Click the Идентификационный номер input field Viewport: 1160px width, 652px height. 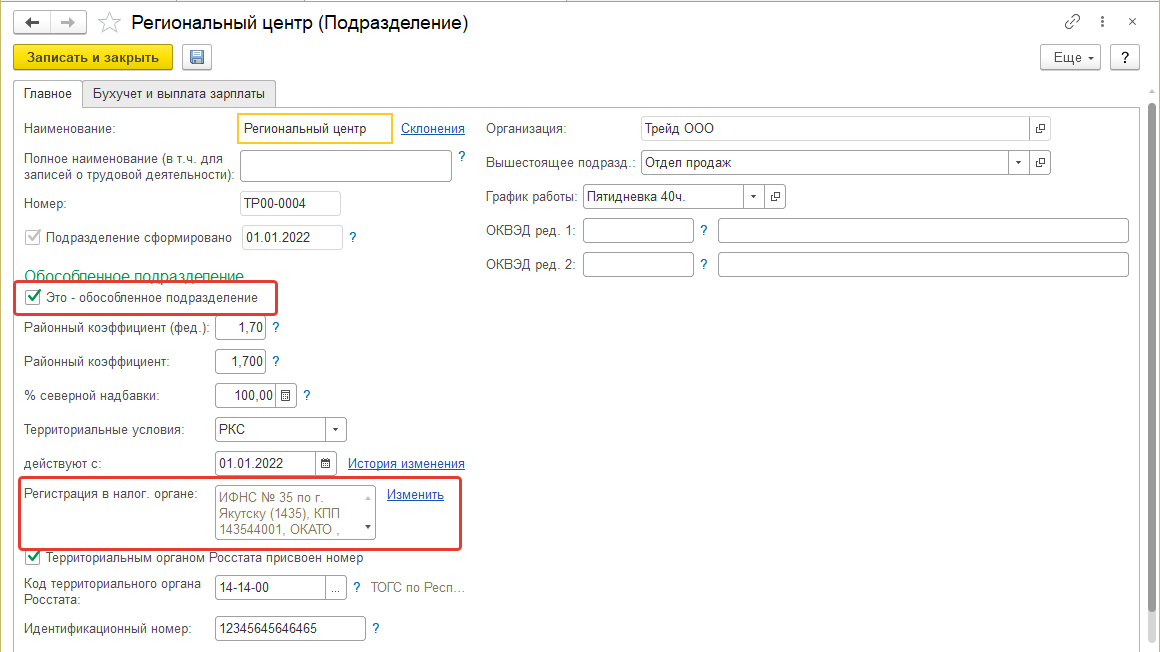coord(290,628)
